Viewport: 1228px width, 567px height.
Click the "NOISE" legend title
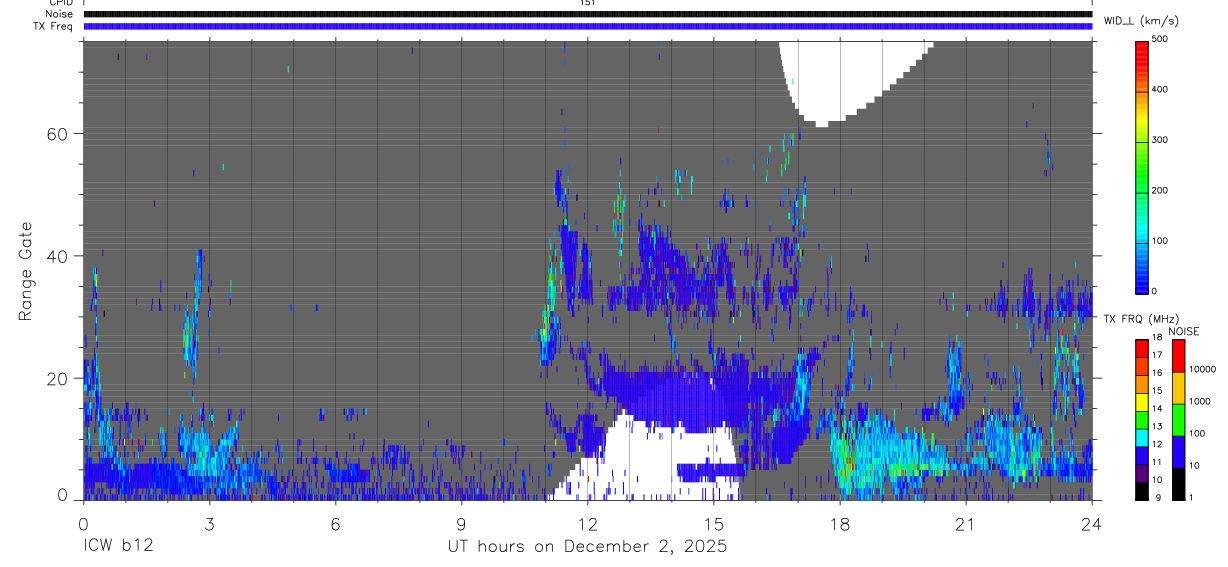[1184, 331]
